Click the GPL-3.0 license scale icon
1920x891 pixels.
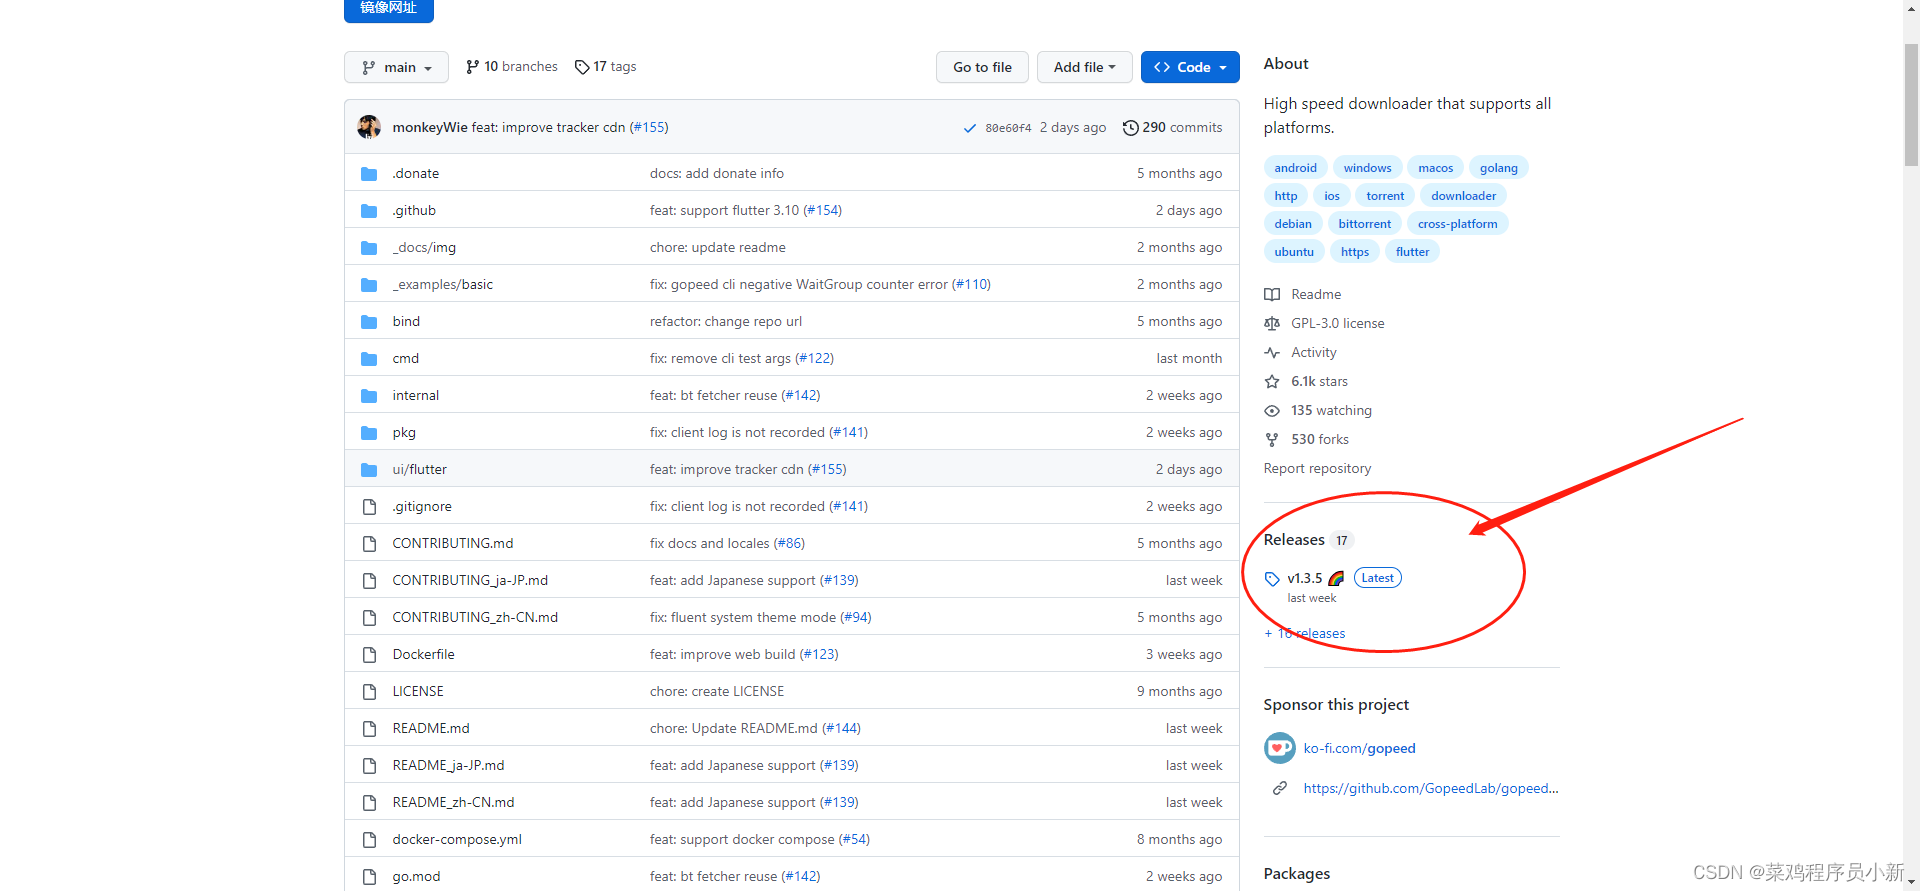[x=1272, y=324]
